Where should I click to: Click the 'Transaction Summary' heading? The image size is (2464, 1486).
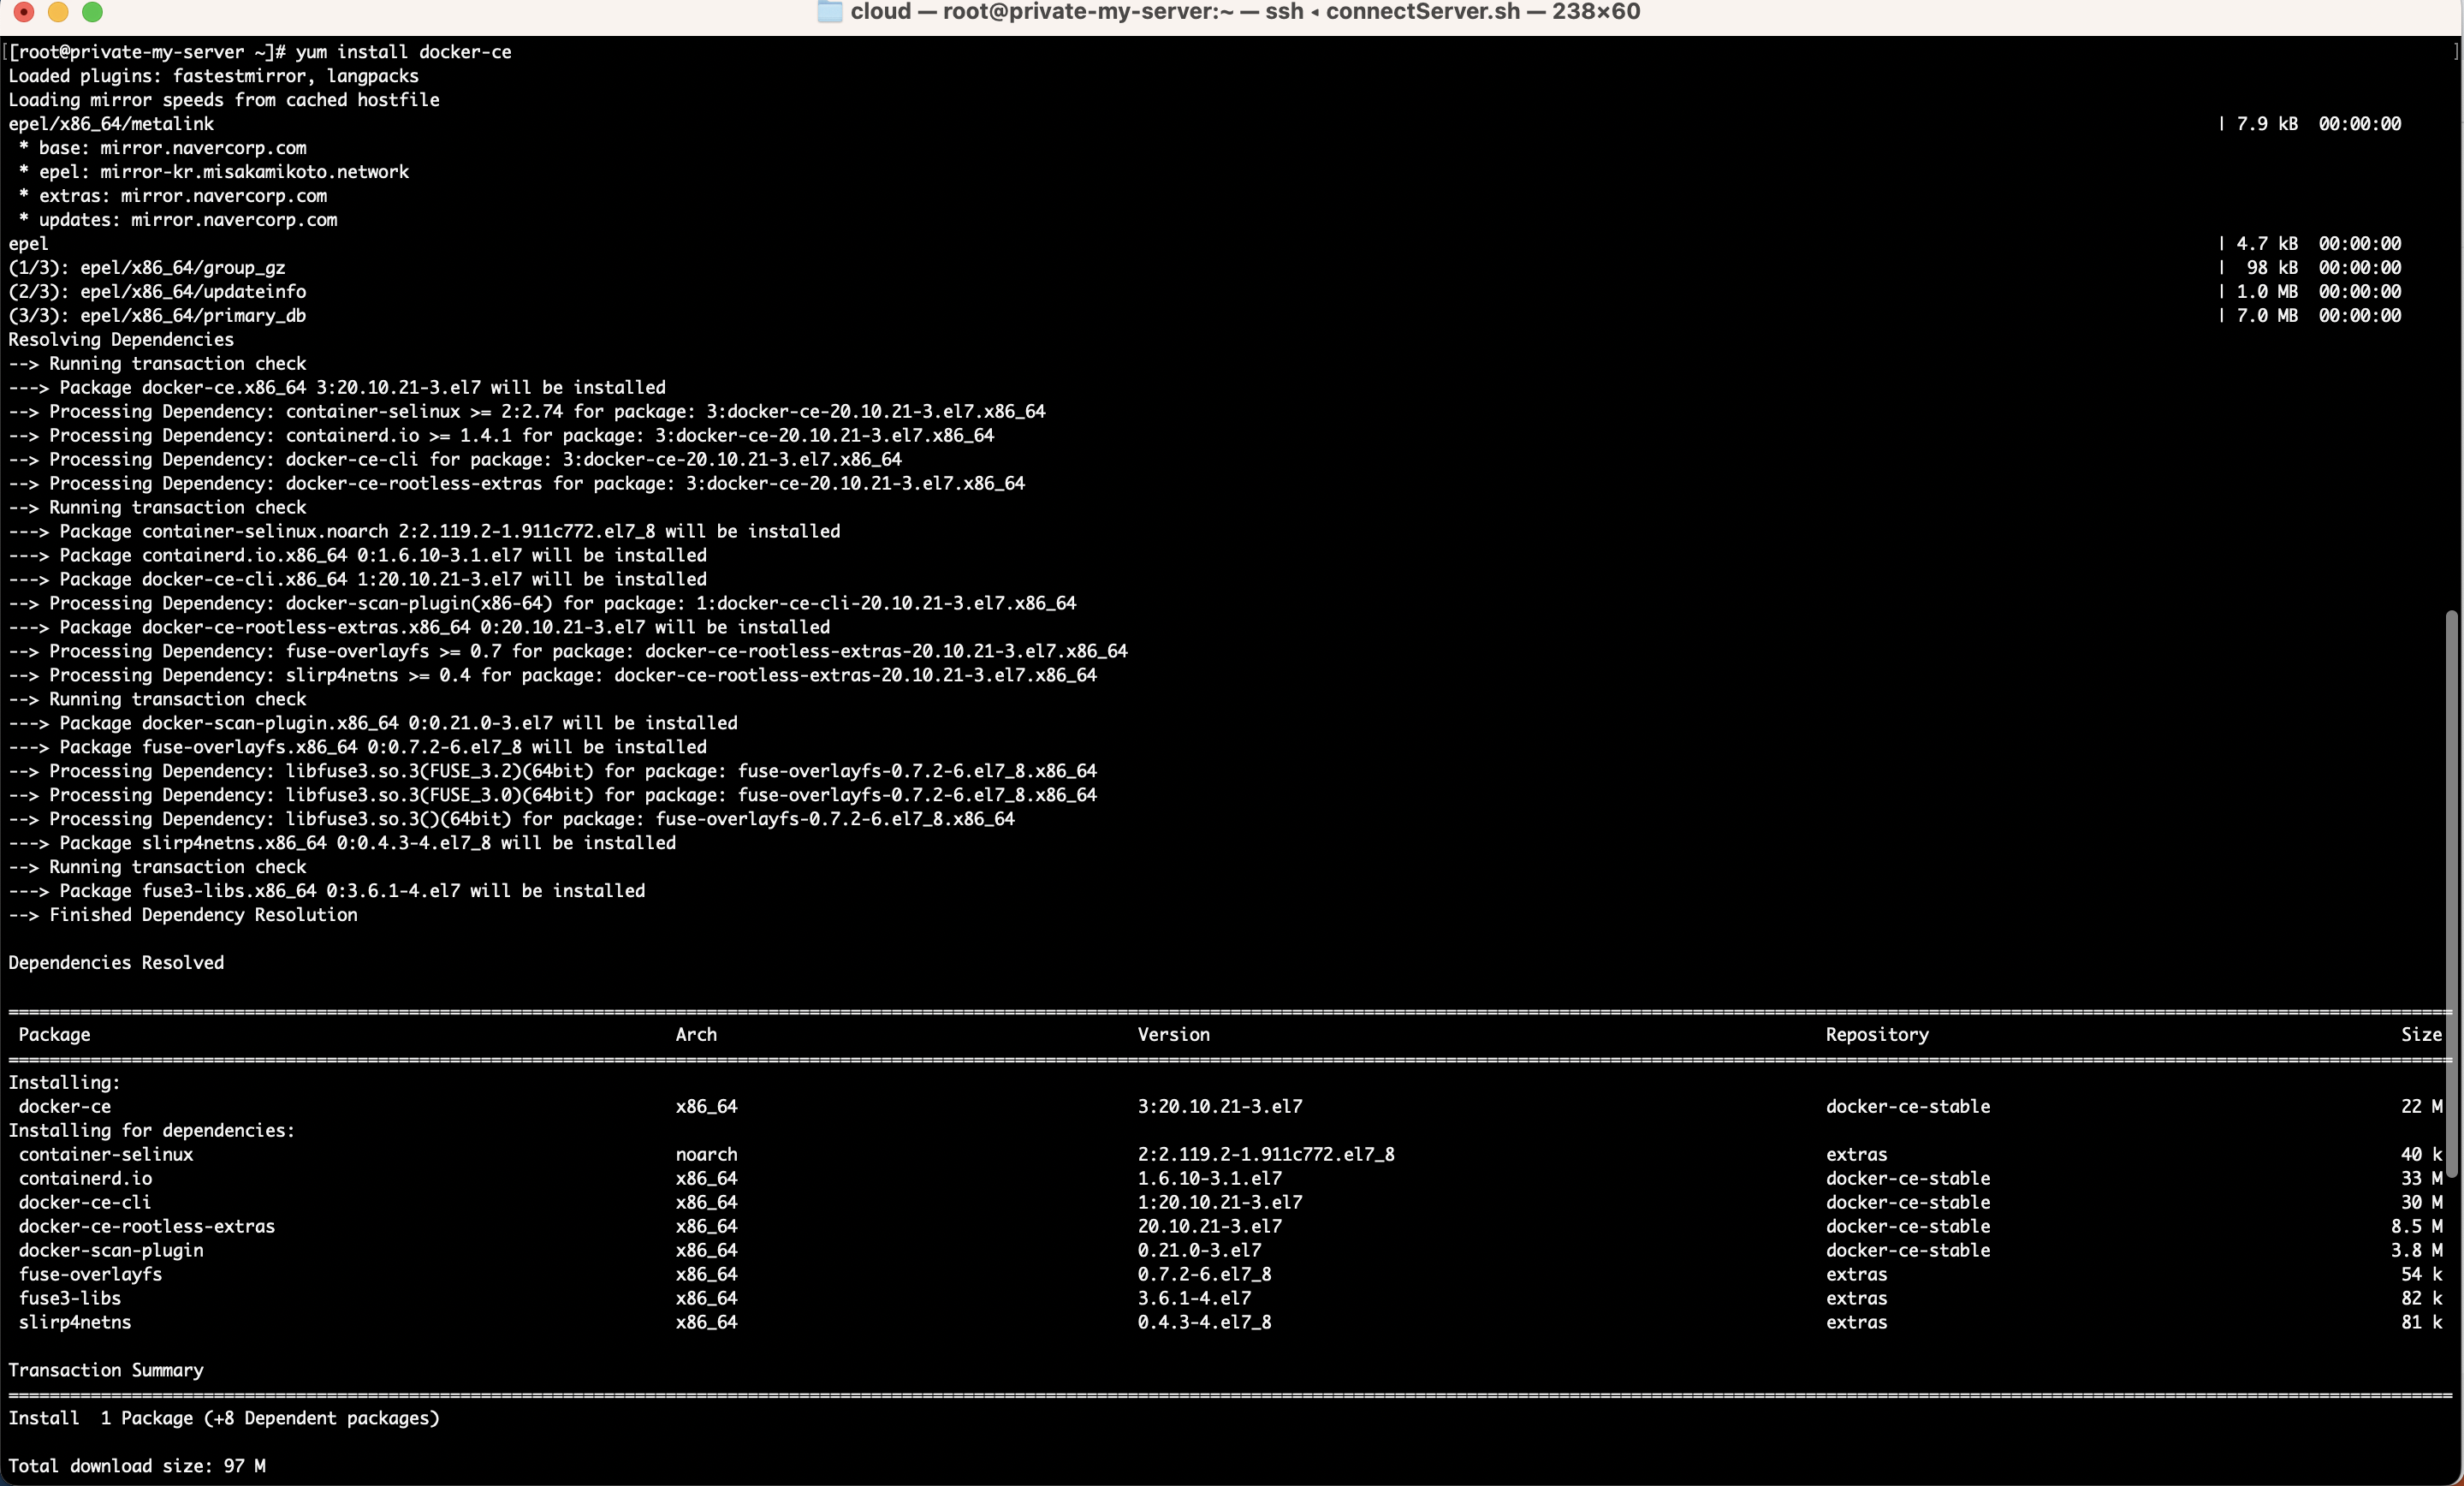(x=106, y=1371)
